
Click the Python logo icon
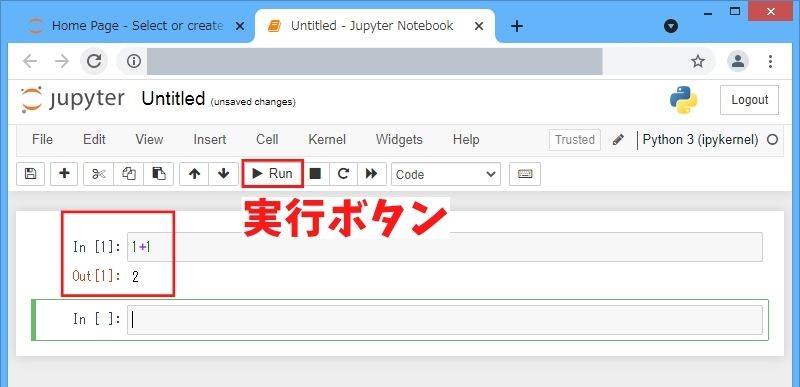(684, 100)
